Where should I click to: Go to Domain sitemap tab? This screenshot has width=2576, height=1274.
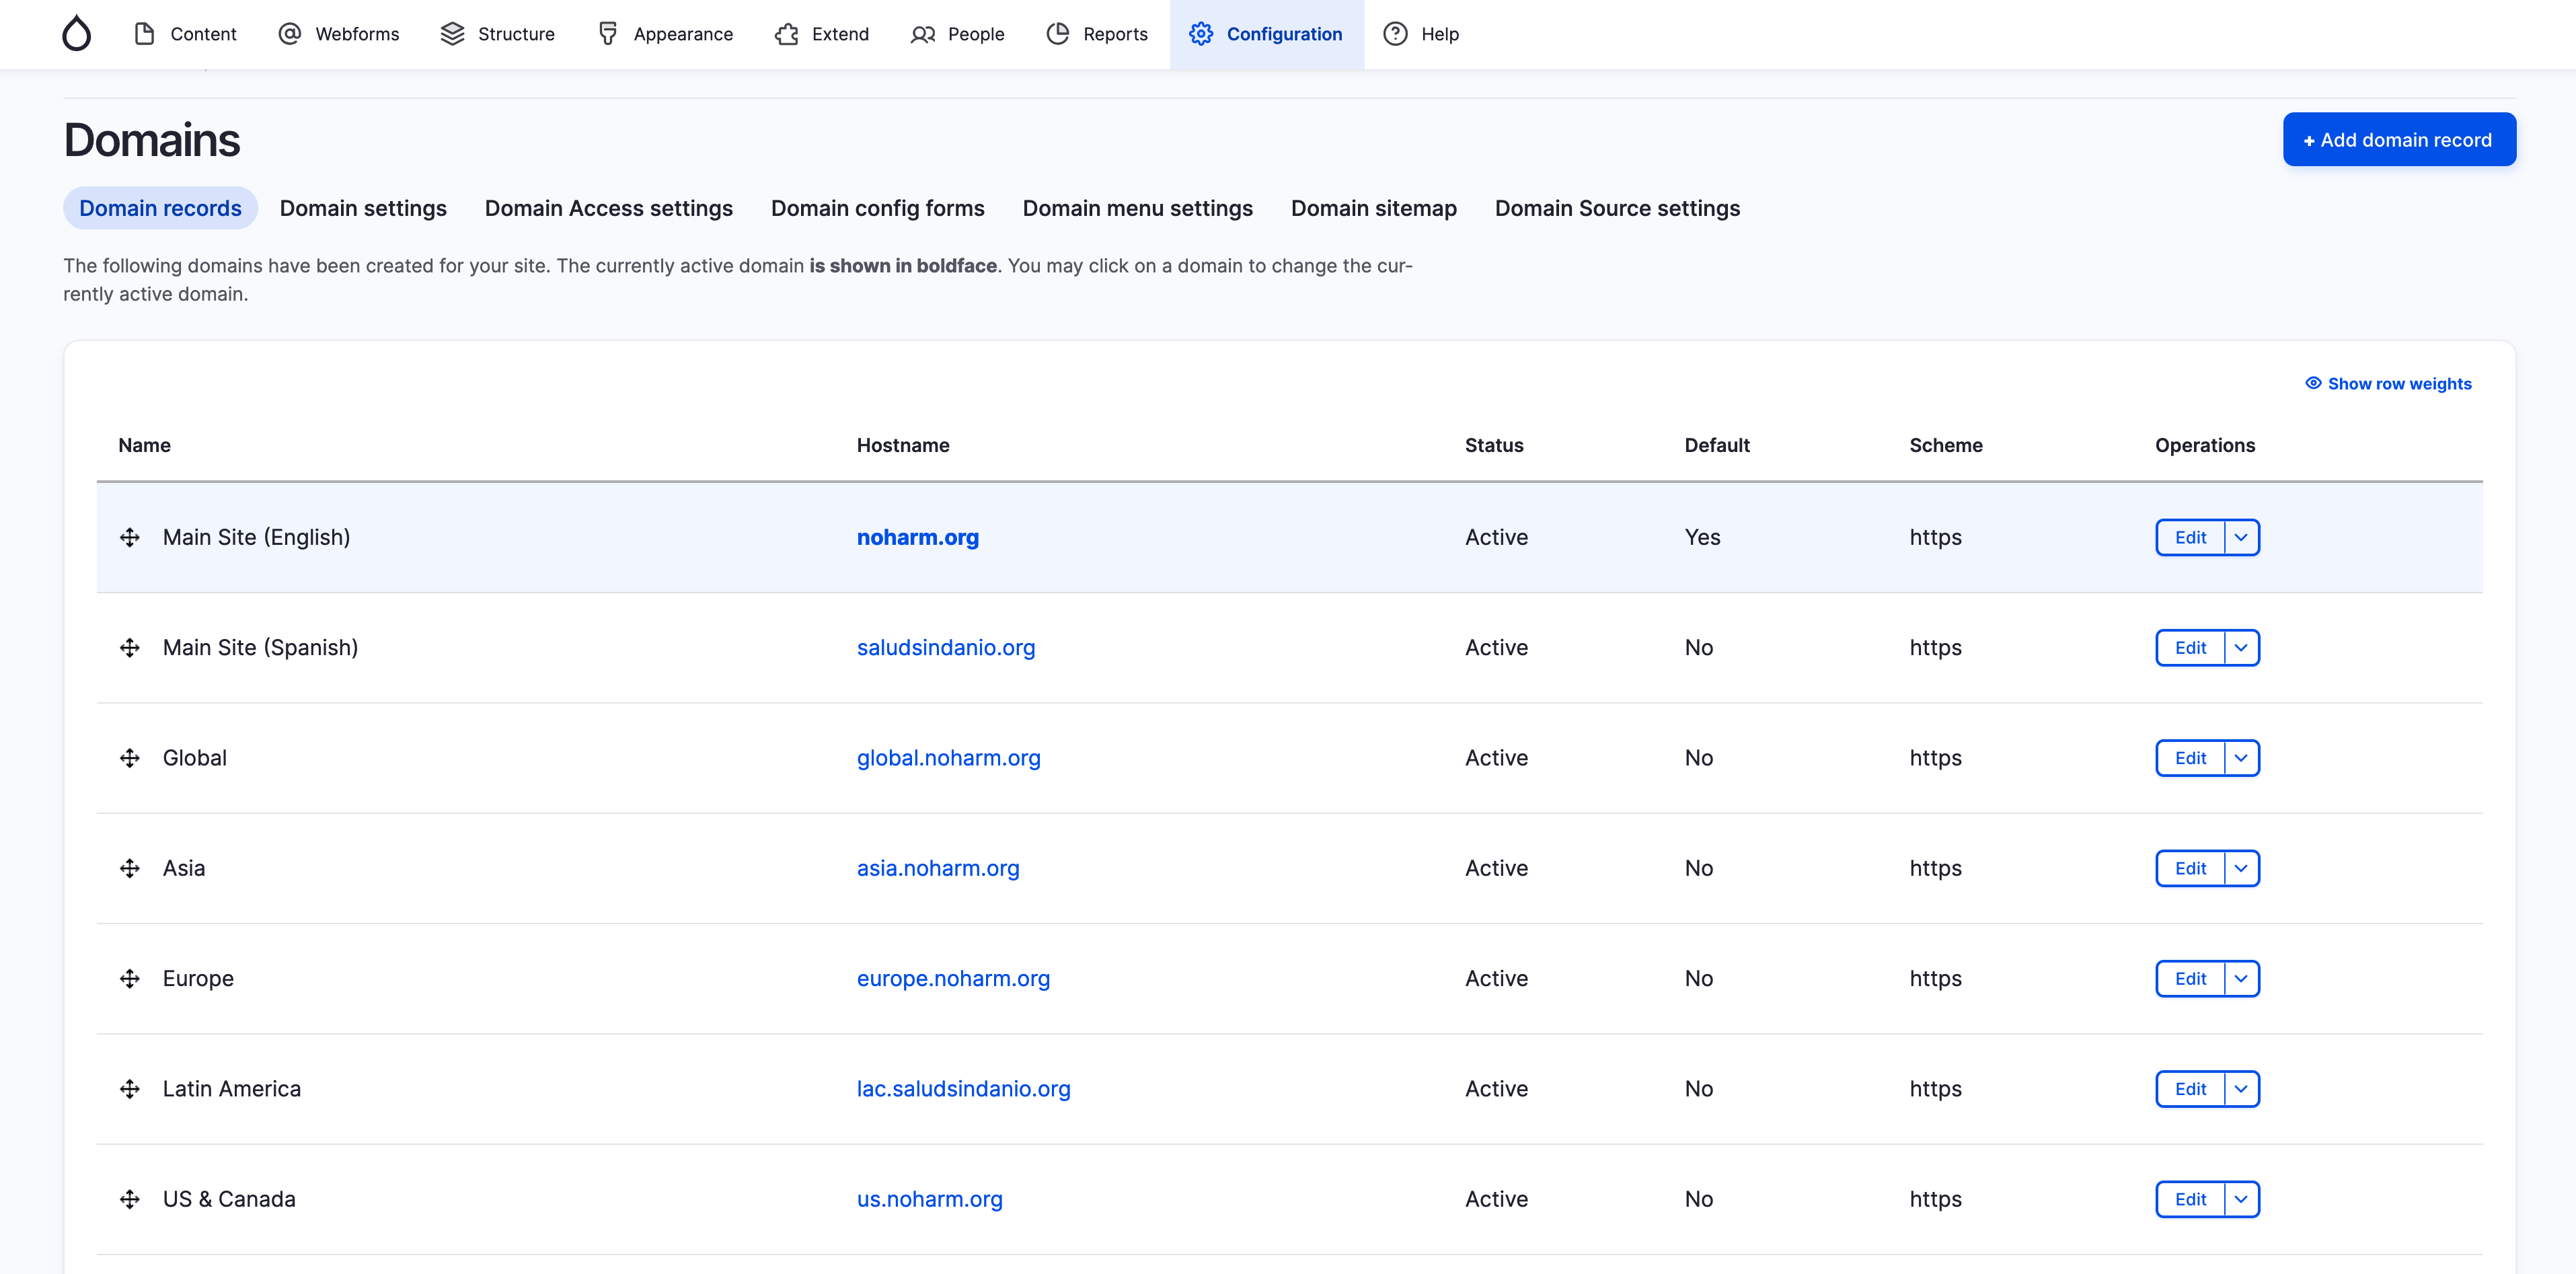(1373, 208)
